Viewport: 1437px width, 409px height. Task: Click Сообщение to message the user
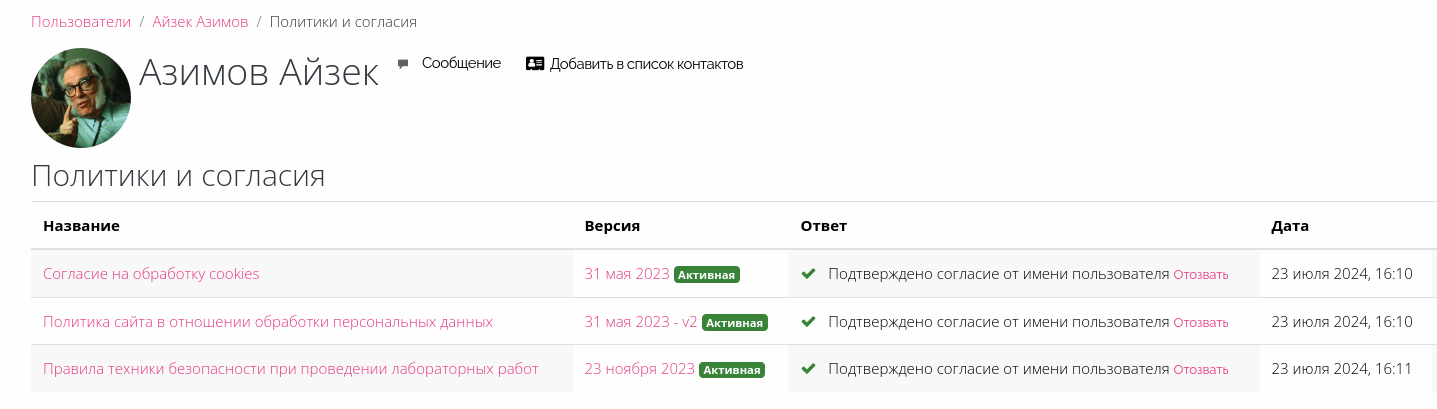(x=461, y=63)
